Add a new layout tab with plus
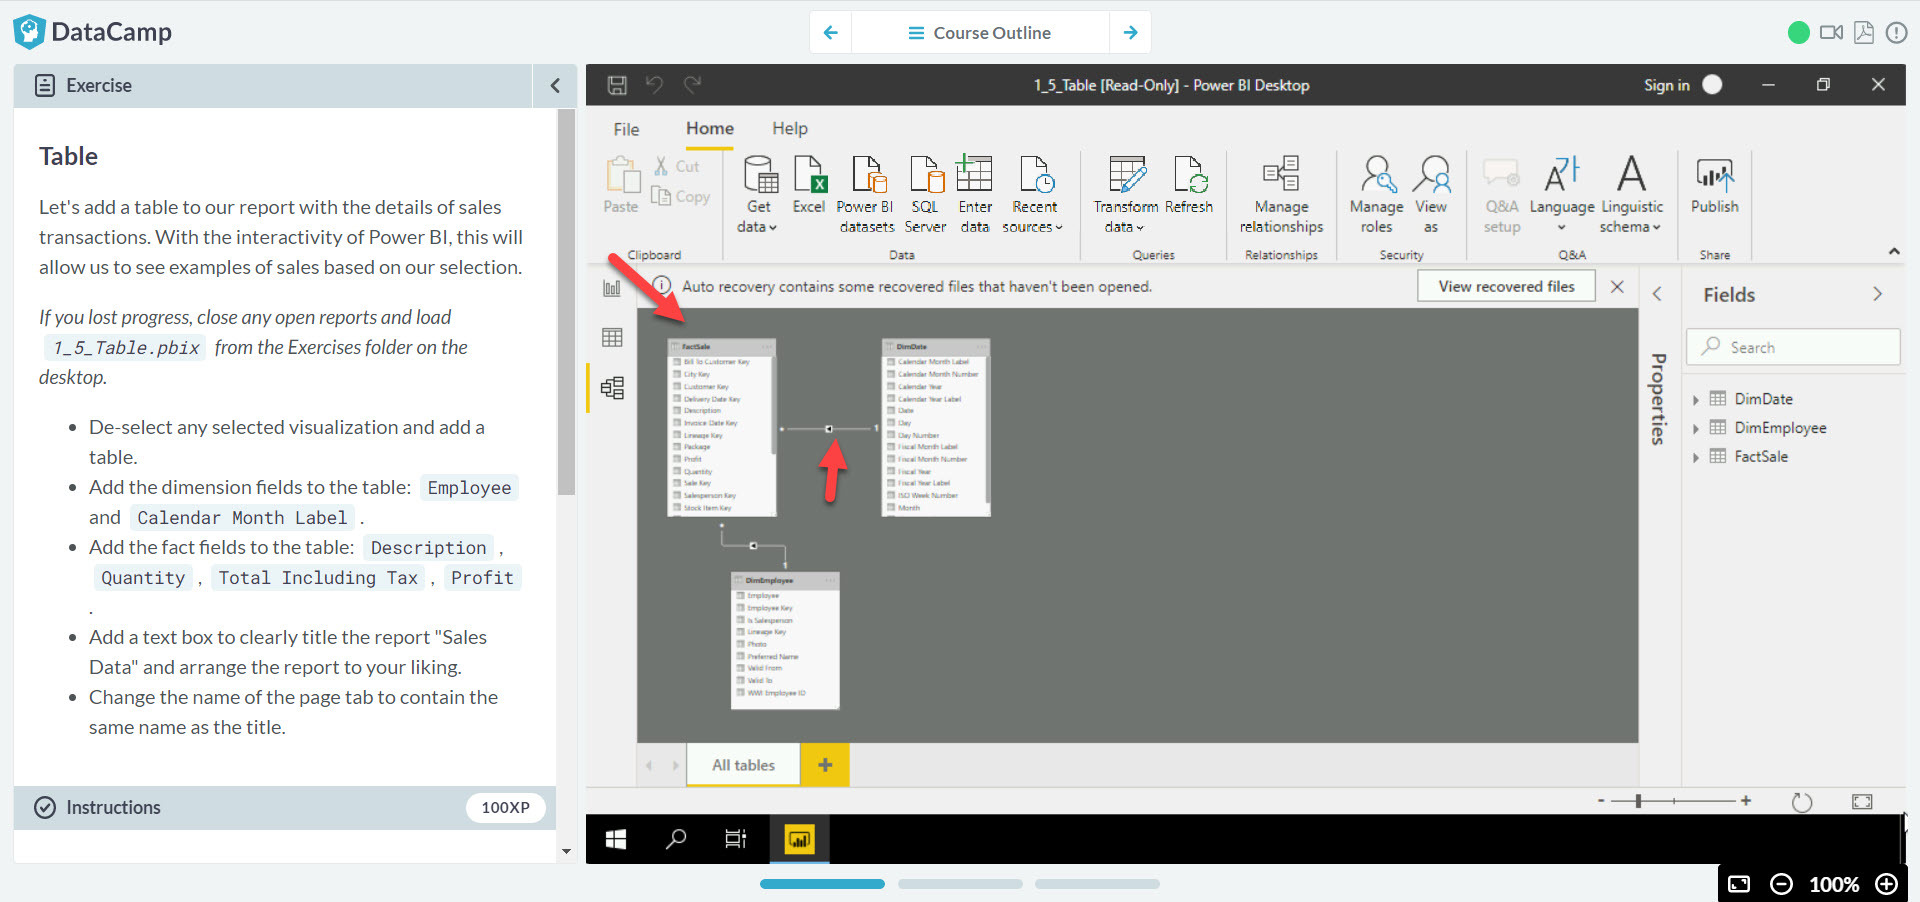The width and height of the screenshot is (1920, 902). 825,765
